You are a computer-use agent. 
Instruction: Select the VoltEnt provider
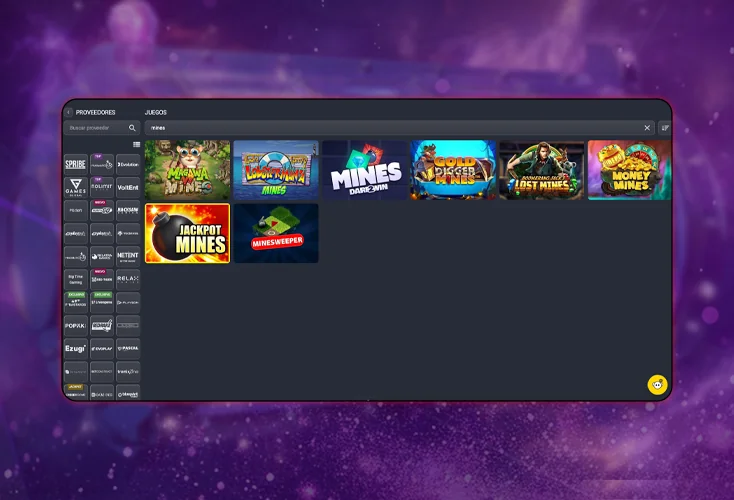[x=128, y=187]
